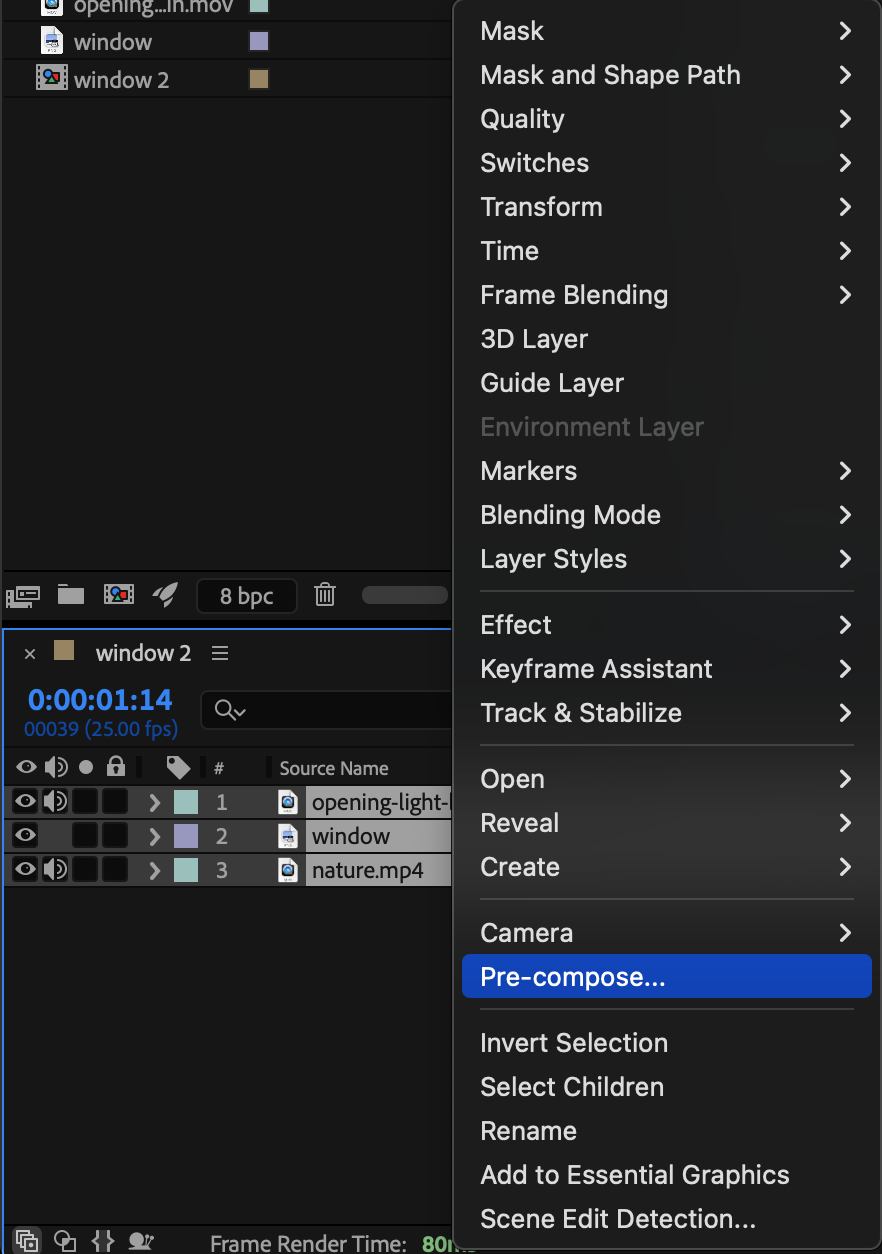
Task: Toggle the render time snail icon
Action: point(141,1241)
